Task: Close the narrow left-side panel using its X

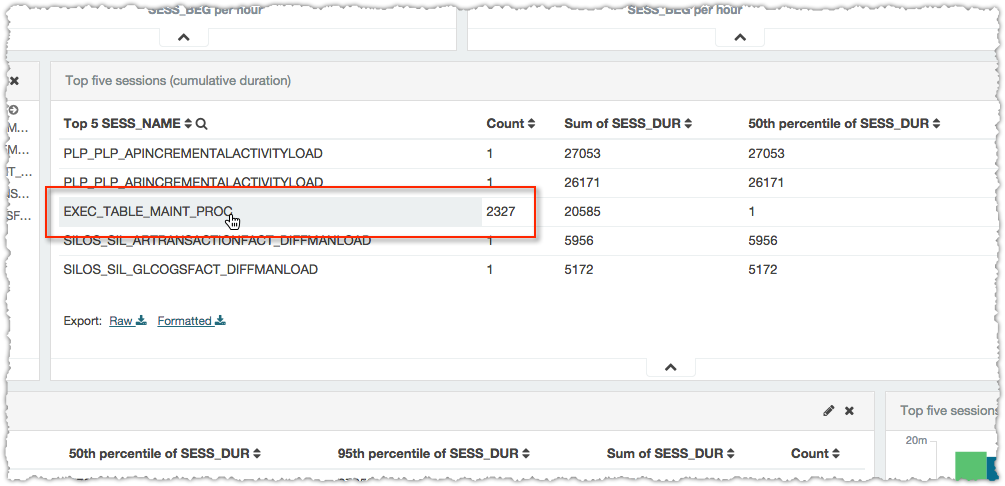Action: pos(13,80)
